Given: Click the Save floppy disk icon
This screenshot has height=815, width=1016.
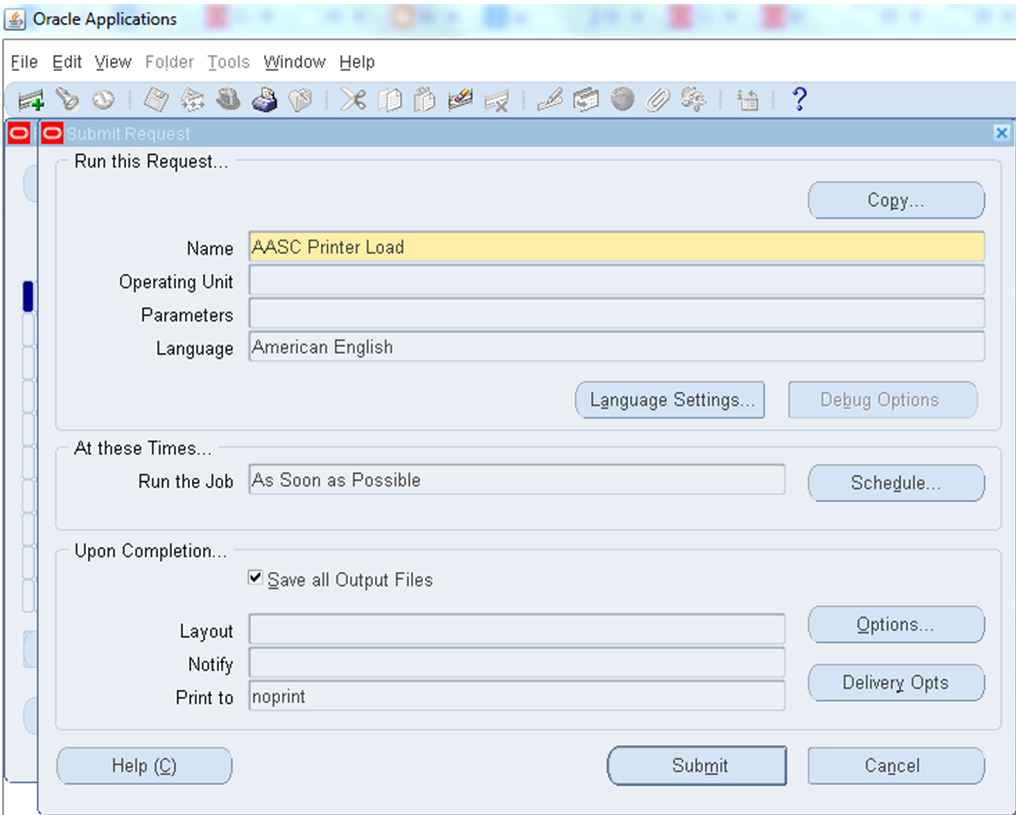Looking at the screenshot, I should point(156,100).
